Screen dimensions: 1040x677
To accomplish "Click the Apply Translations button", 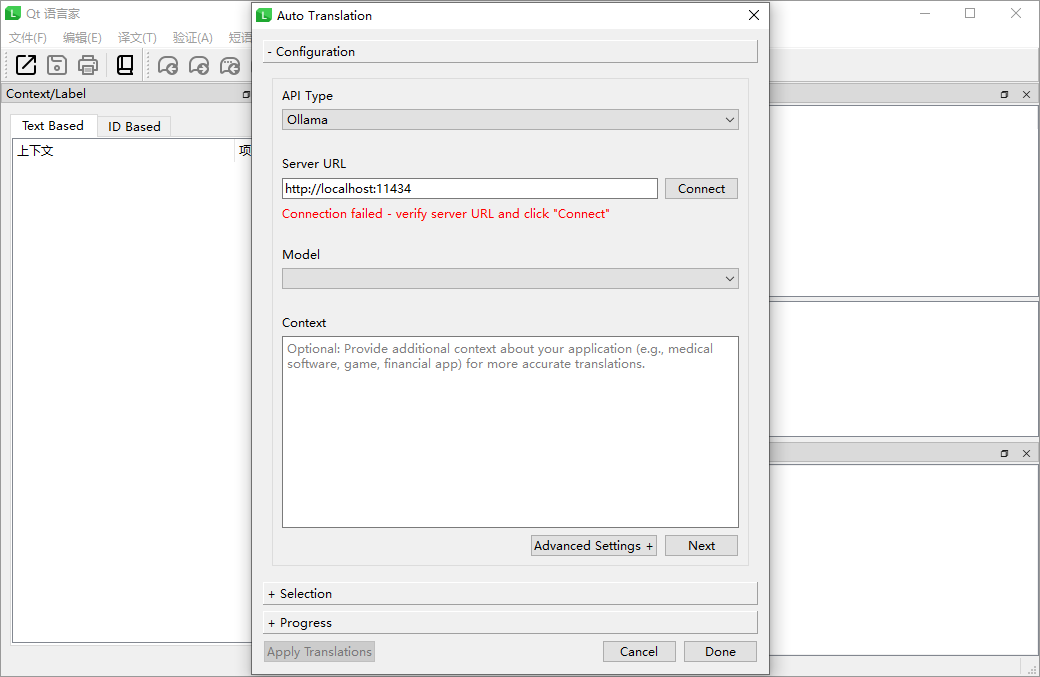I will point(319,652).
